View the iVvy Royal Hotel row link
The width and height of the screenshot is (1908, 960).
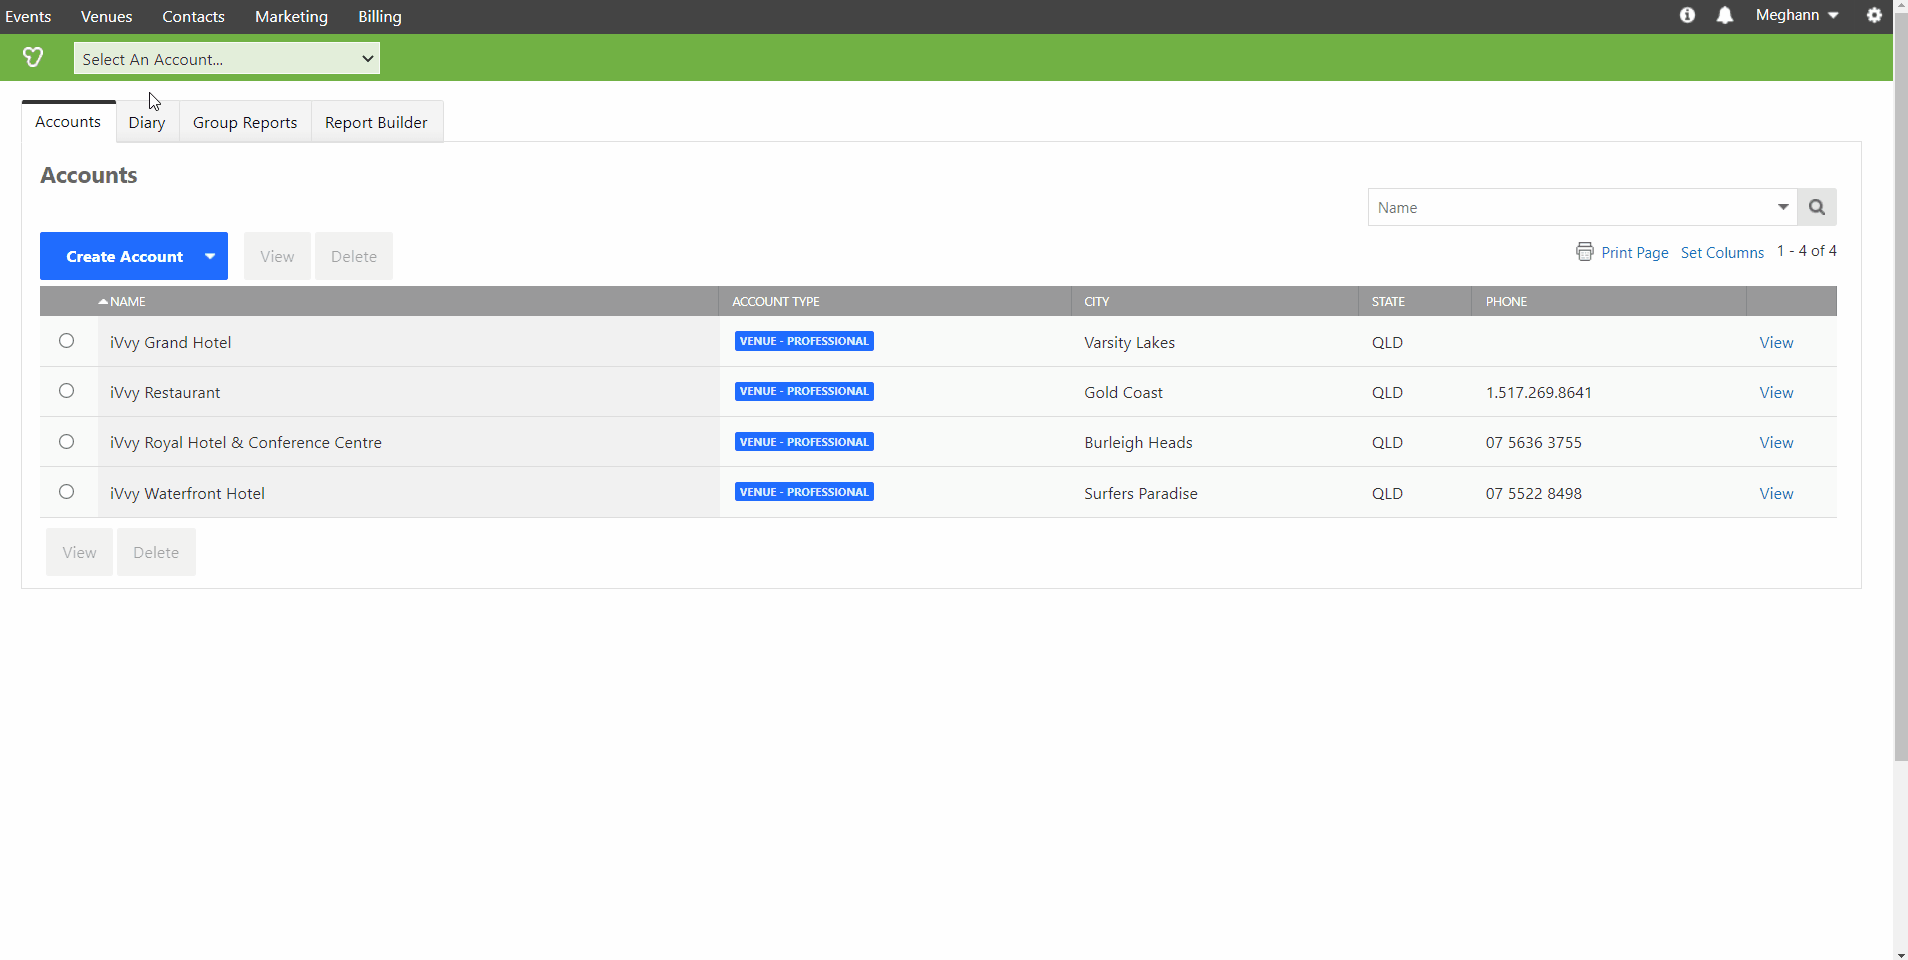pyautogui.click(x=1776, y=442)
